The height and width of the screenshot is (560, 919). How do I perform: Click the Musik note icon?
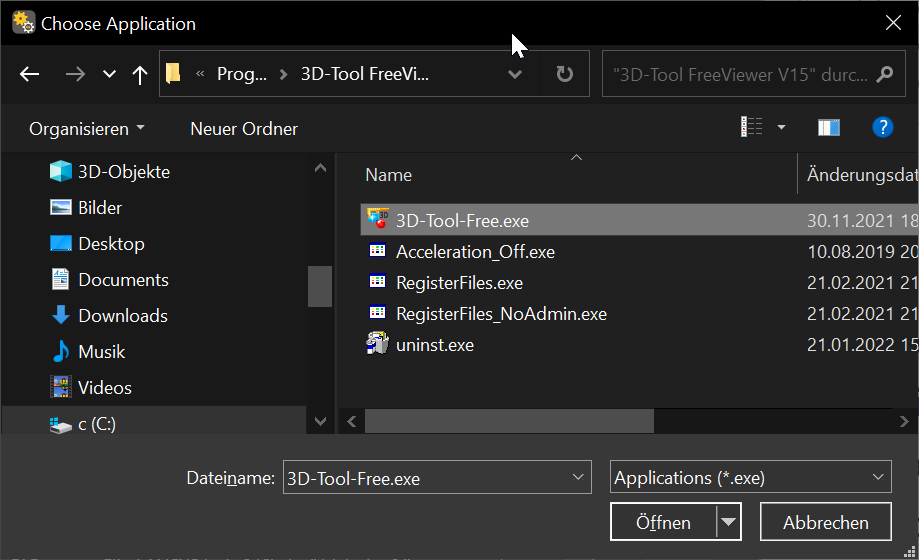click(60, 352)
